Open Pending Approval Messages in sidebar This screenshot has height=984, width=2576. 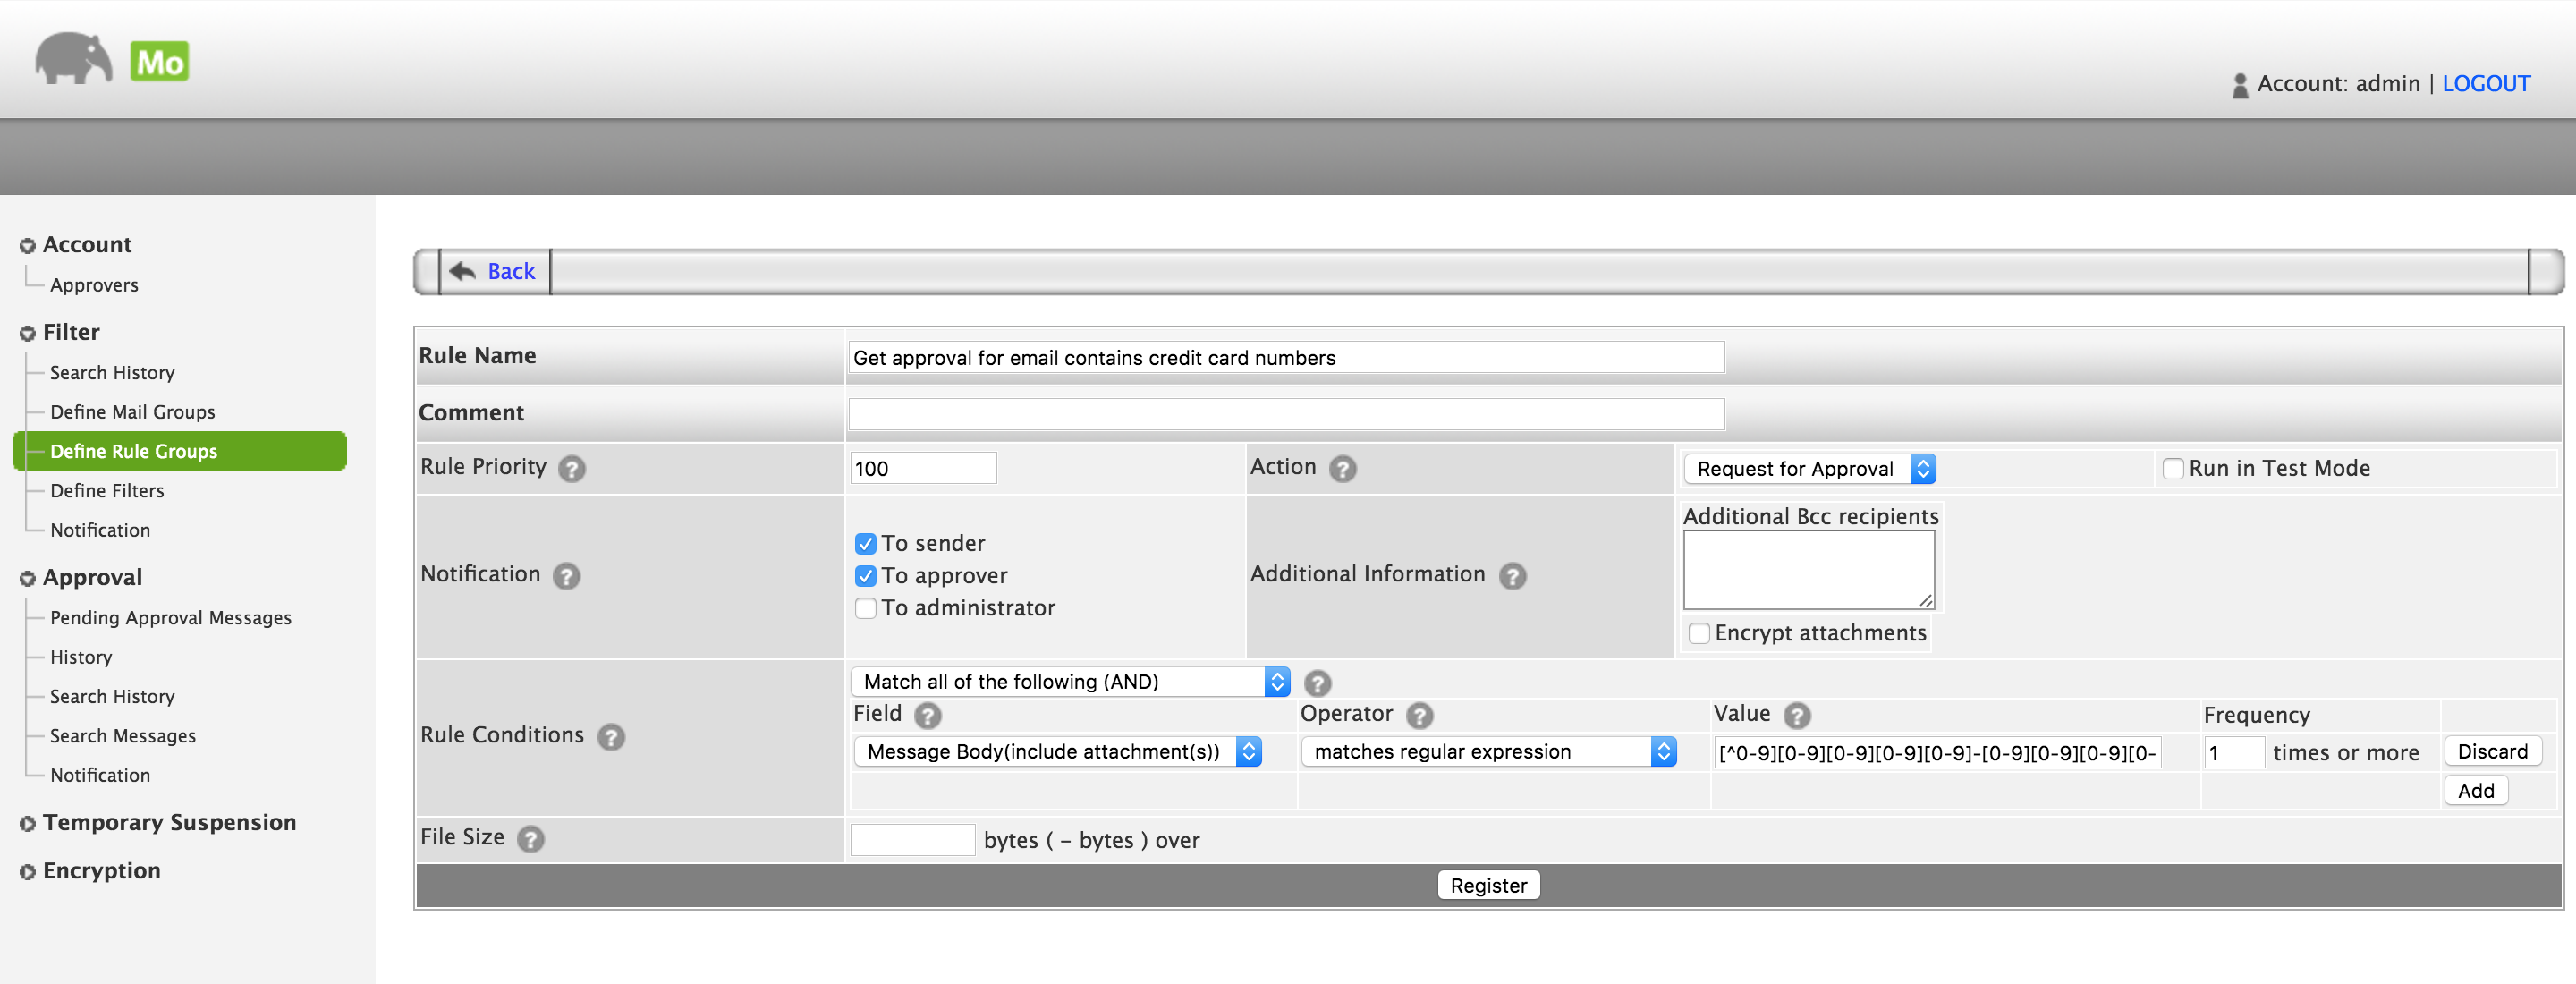pyautogui.click(x=170, y=618)
